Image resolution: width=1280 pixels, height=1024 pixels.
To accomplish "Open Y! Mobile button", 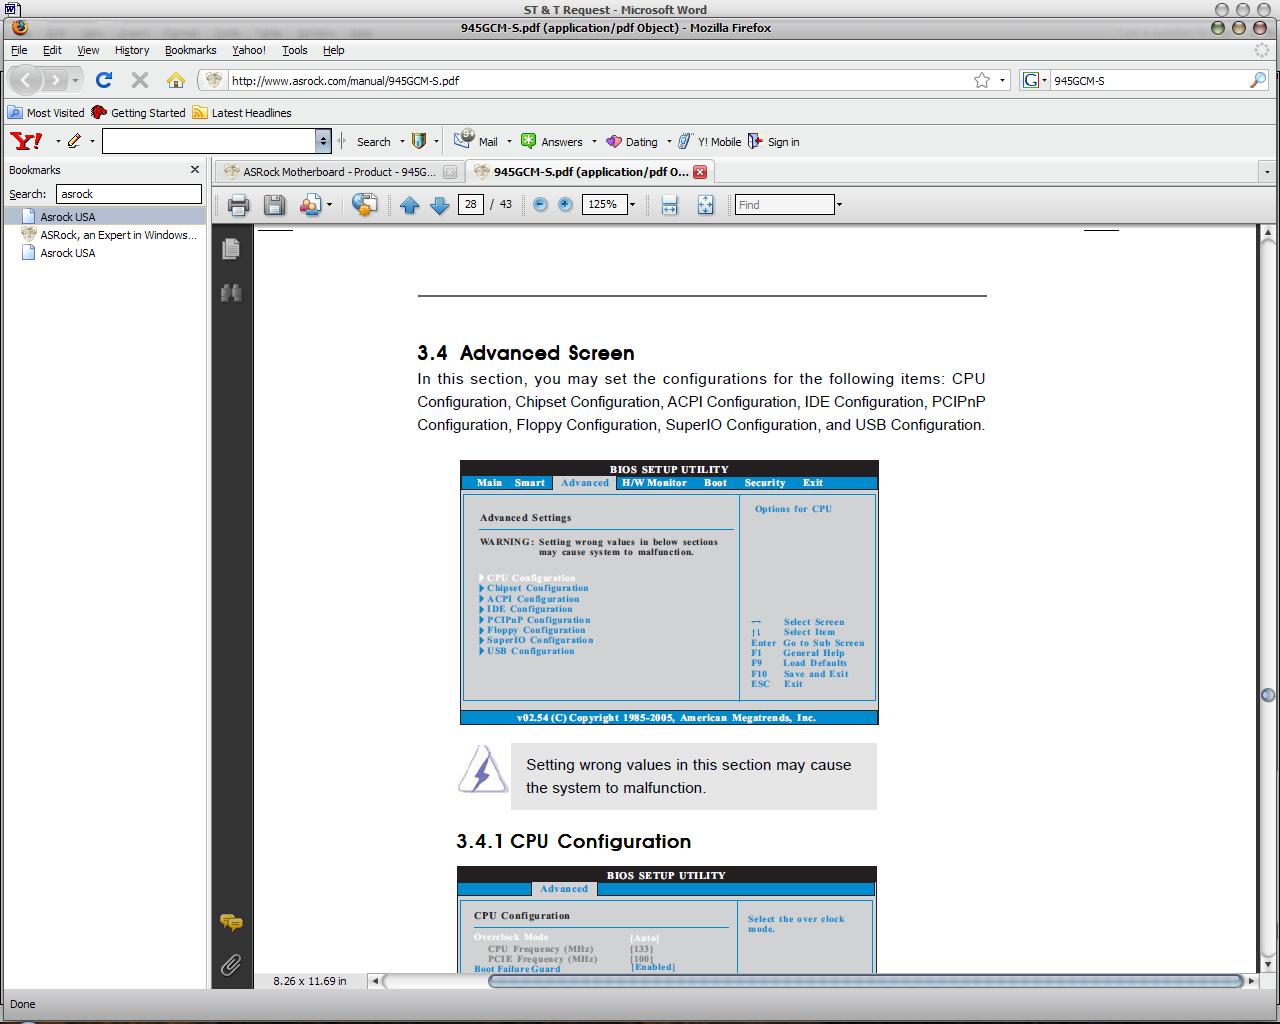I will point(710,142).
